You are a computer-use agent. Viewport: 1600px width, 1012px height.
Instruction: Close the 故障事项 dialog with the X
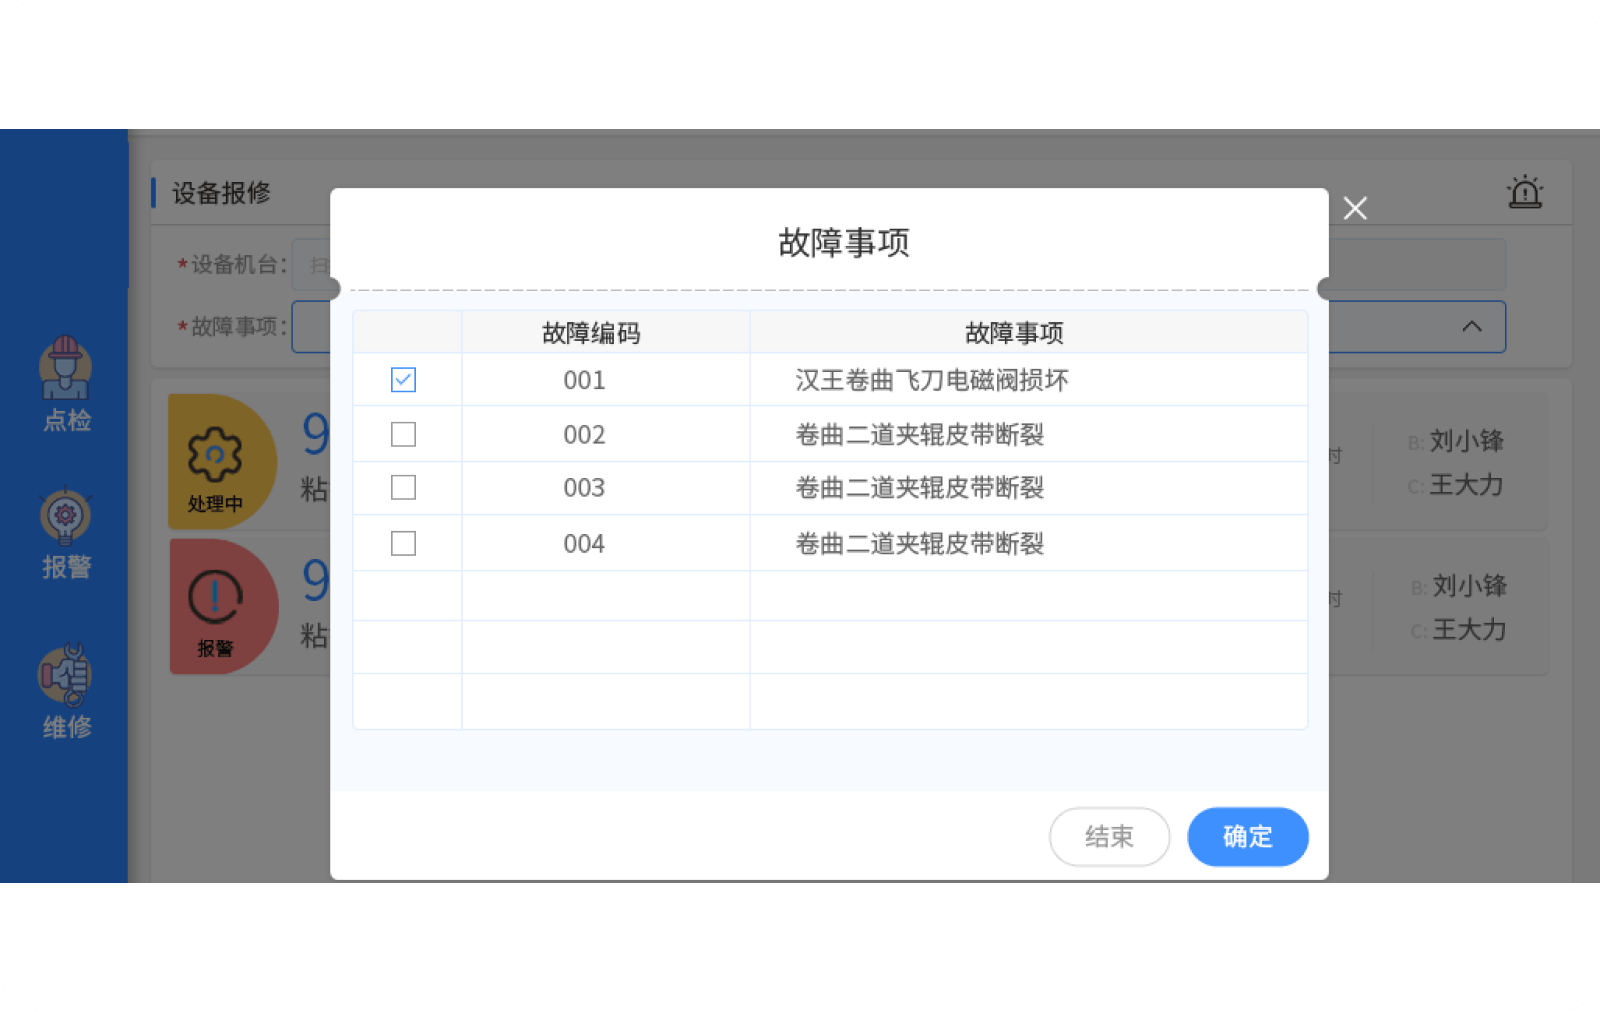[x=1355, y=209]
